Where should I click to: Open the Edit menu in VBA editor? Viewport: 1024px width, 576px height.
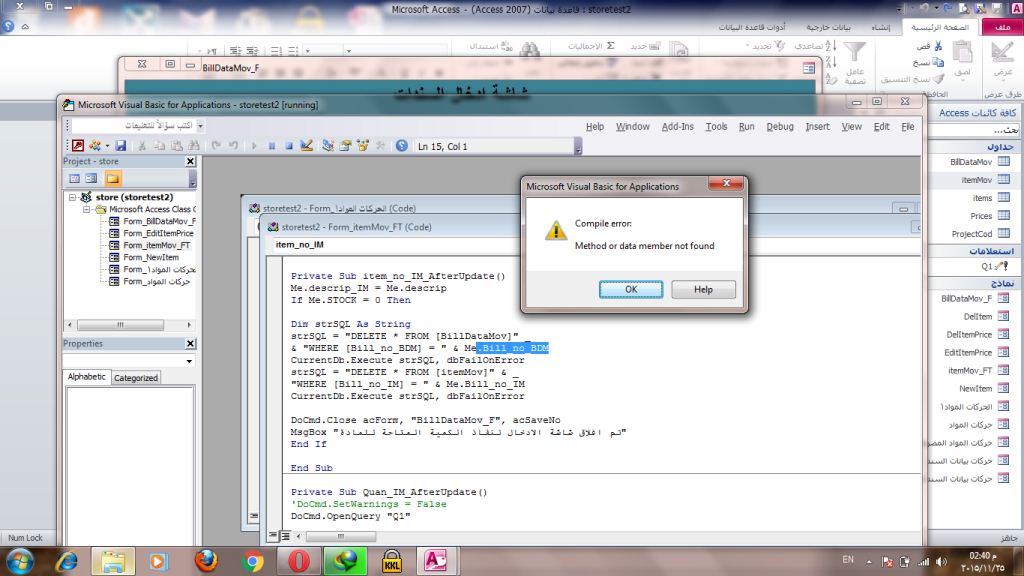coord(882,127)
